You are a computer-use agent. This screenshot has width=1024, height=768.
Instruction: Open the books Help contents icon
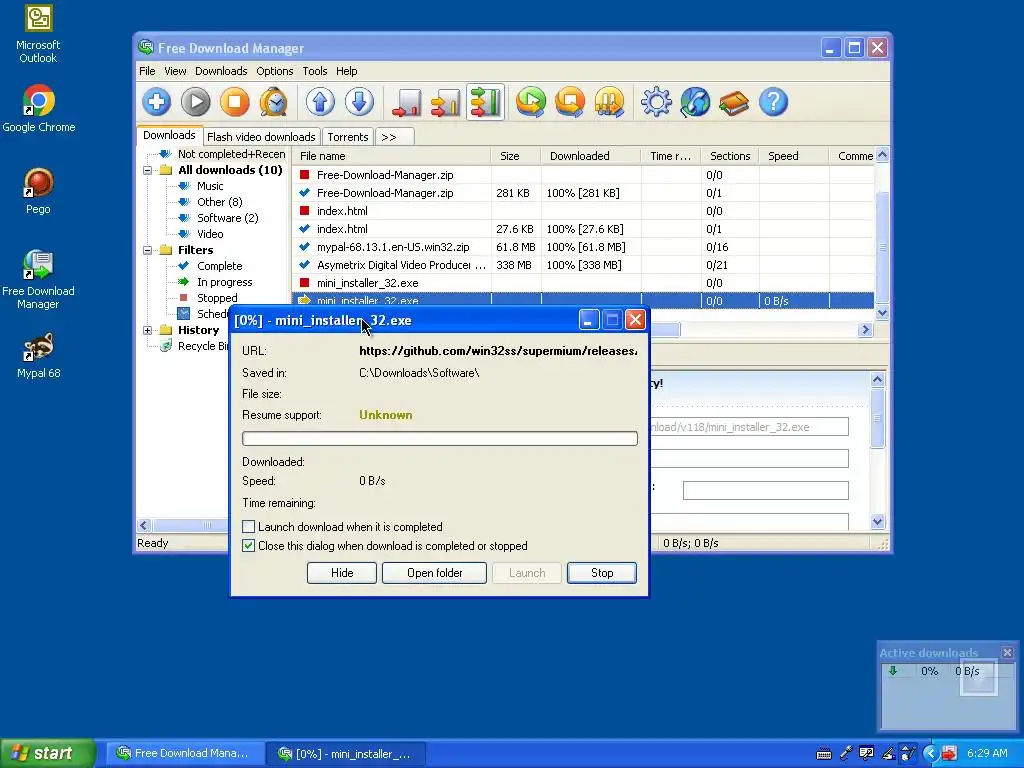point(734,103)
